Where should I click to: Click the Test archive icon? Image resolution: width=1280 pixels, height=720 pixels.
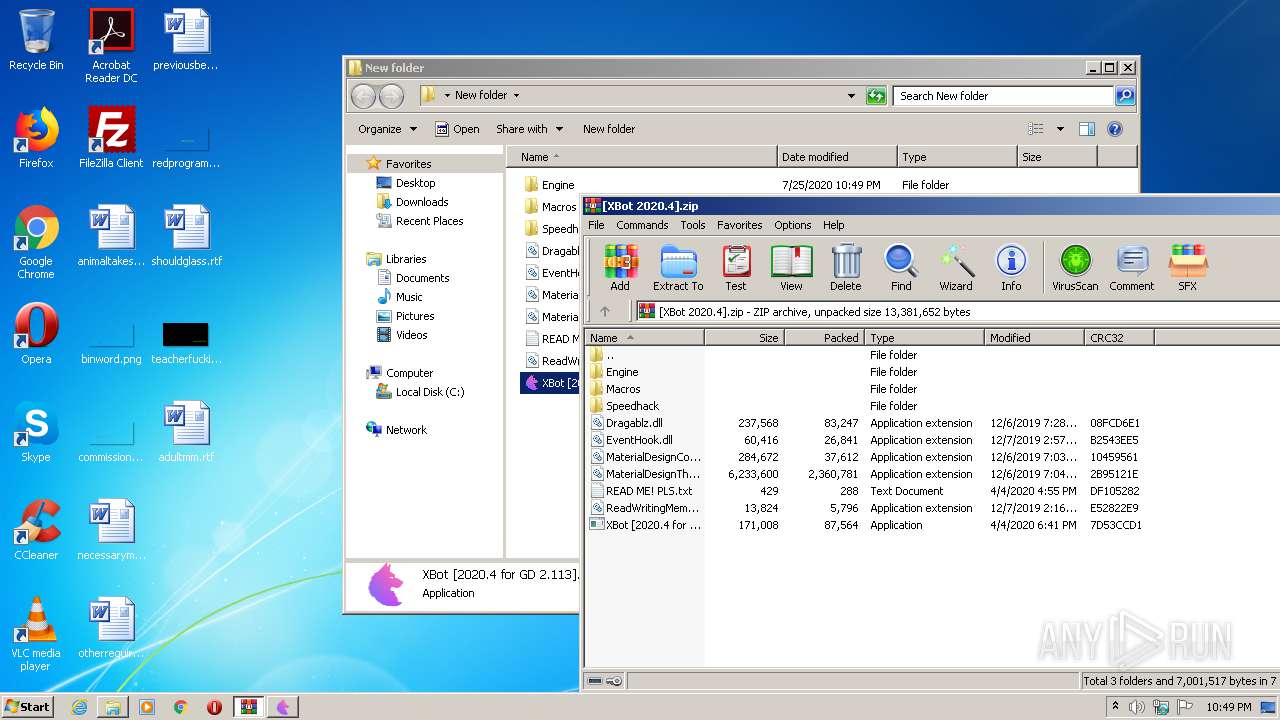pos(736,267)
